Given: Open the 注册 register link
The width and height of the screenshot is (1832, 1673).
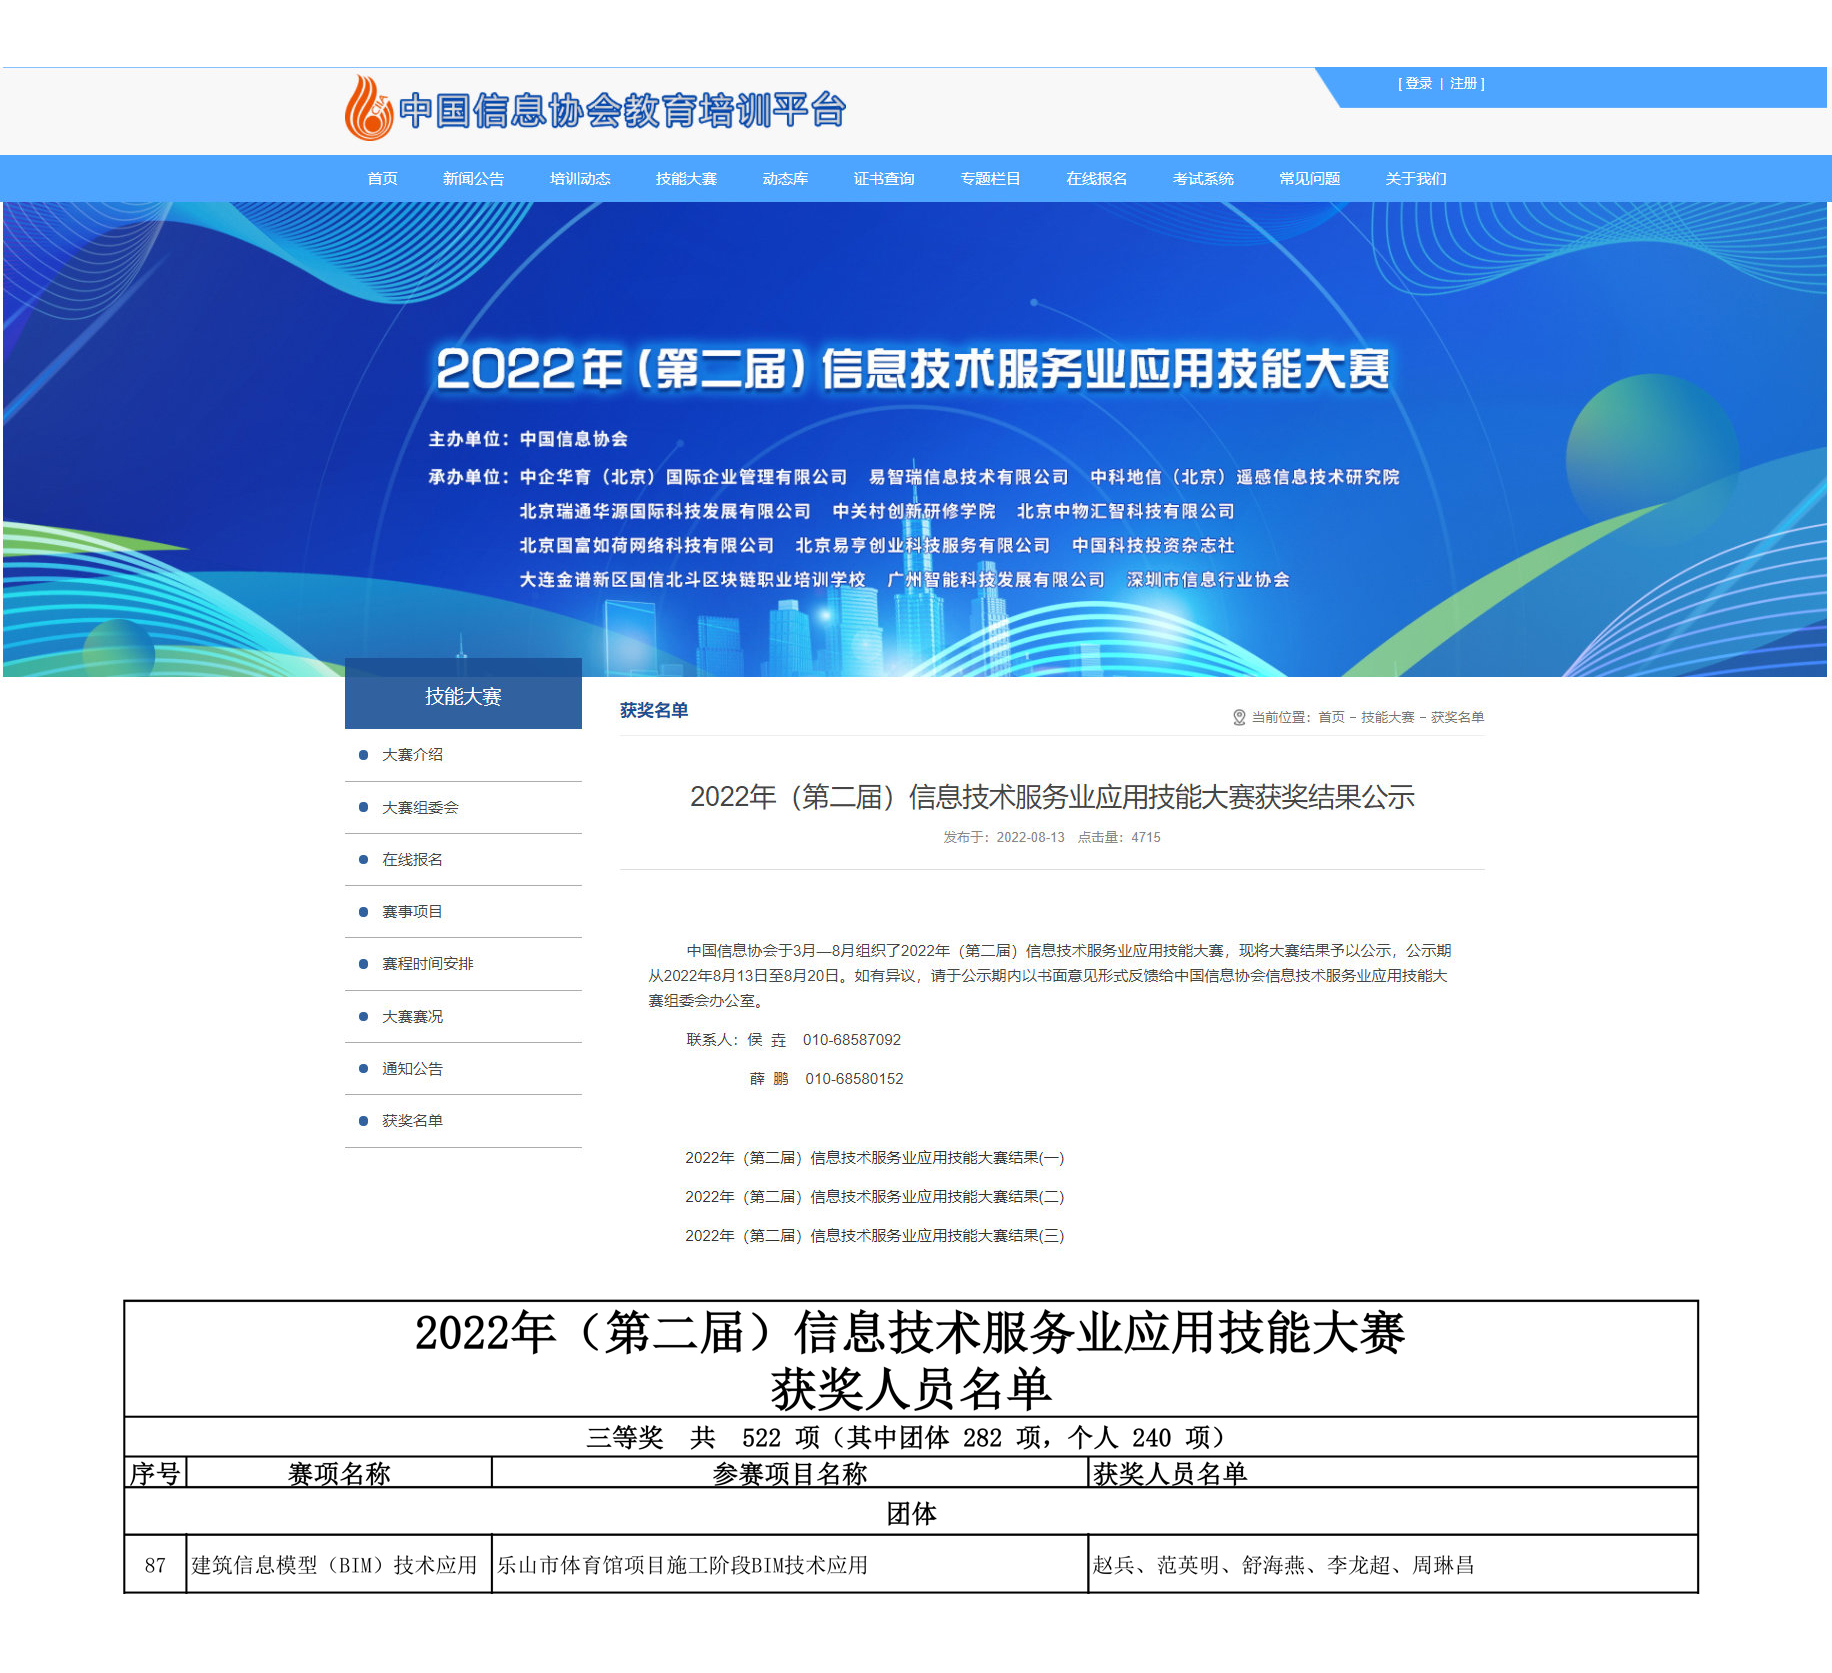Looking at the screenshot, I should [1463, 83].
